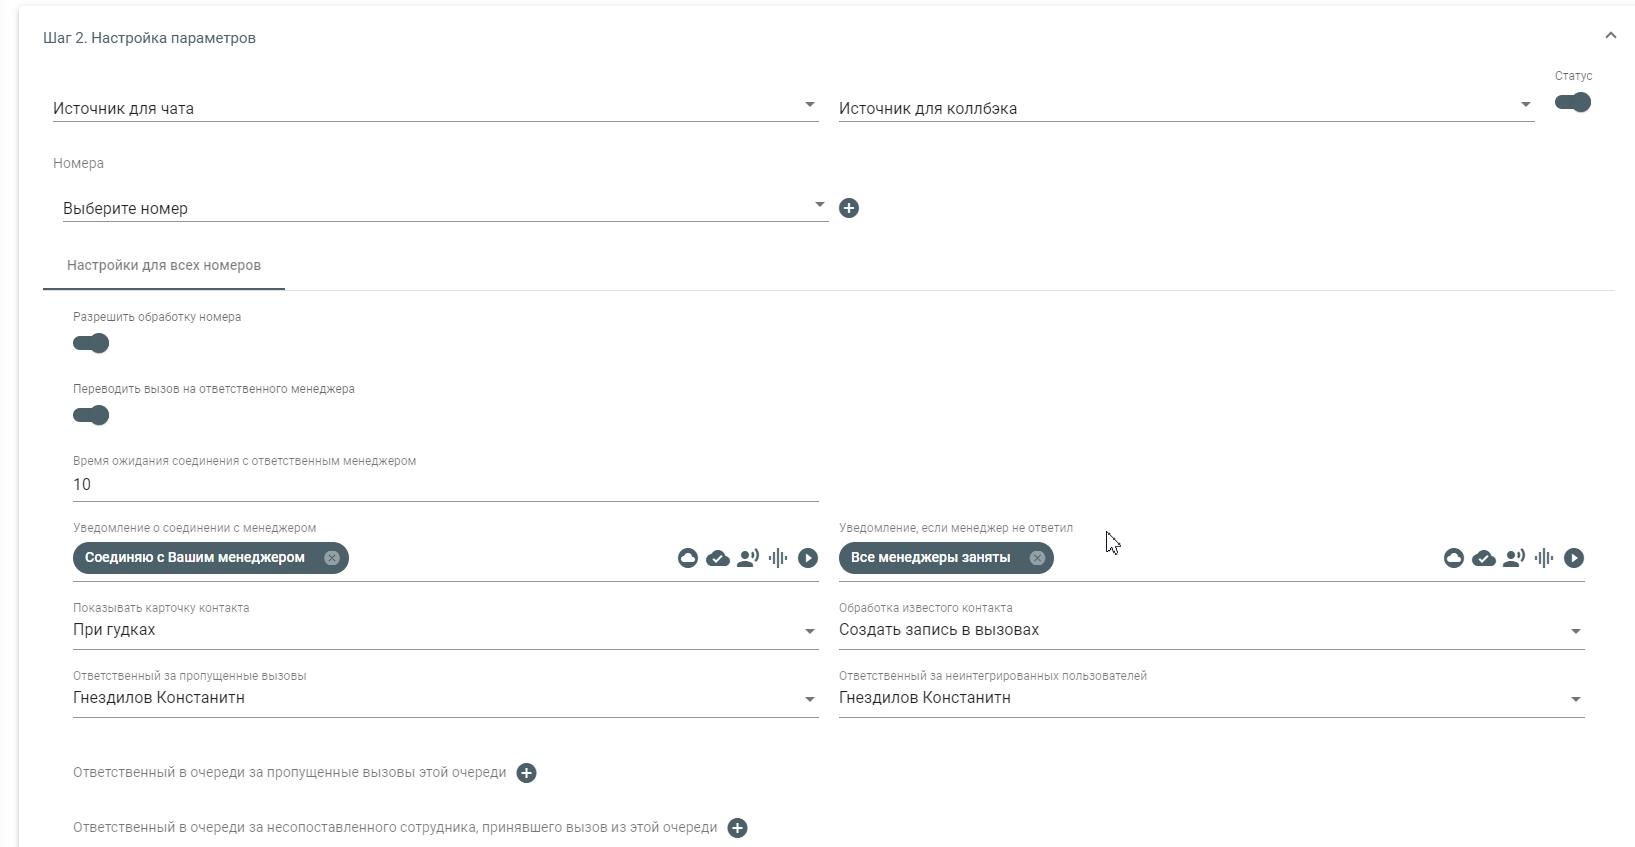Image resolution: width=1635 pixels, height=847 pixels.
Task: Click play icon for manager connection notification
Action: 808,558
